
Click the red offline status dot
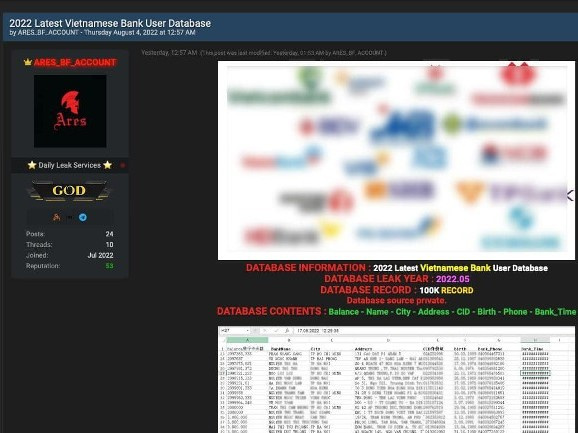pyautogui.click(x=123, y=165)
